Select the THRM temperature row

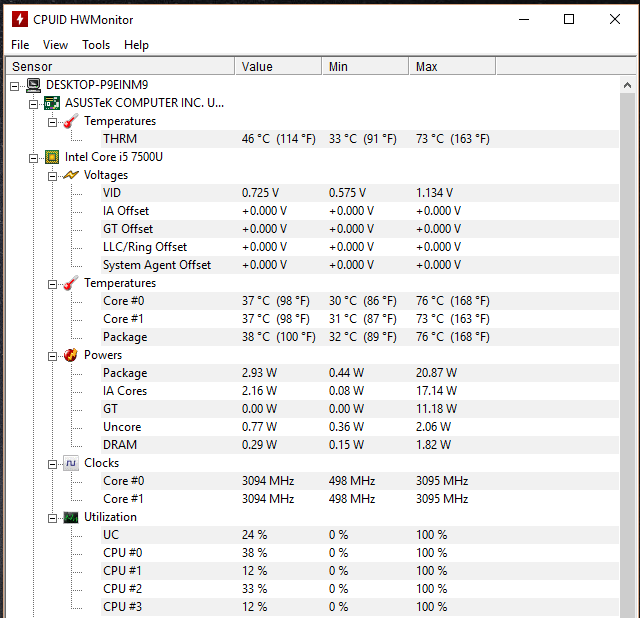tap(360, 139)
